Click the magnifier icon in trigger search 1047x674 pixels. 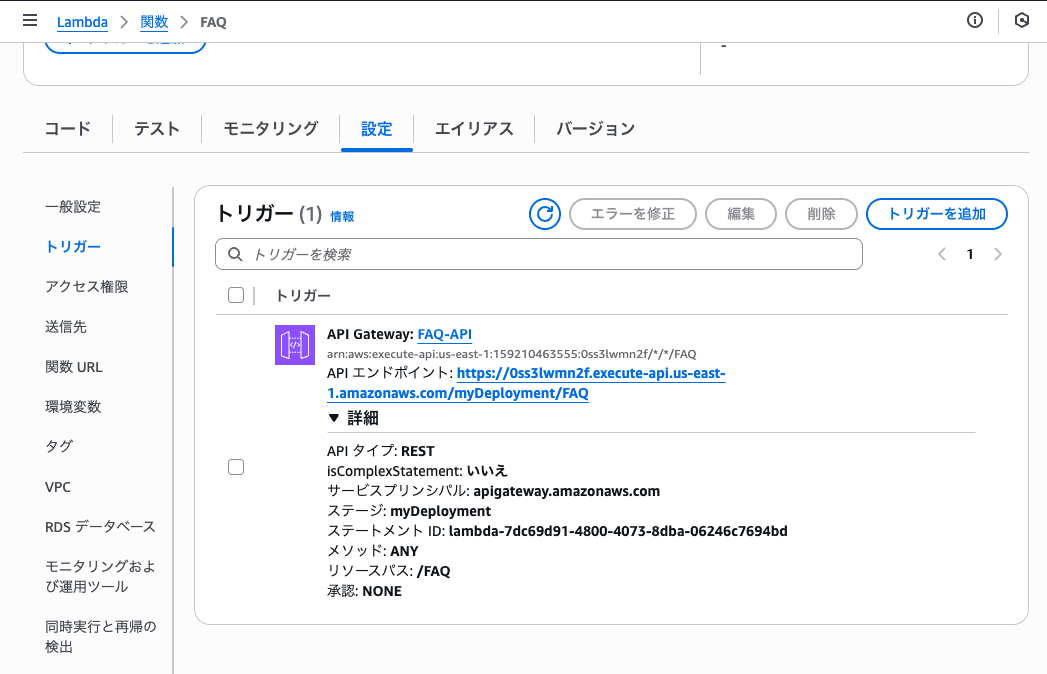(234, 255)
